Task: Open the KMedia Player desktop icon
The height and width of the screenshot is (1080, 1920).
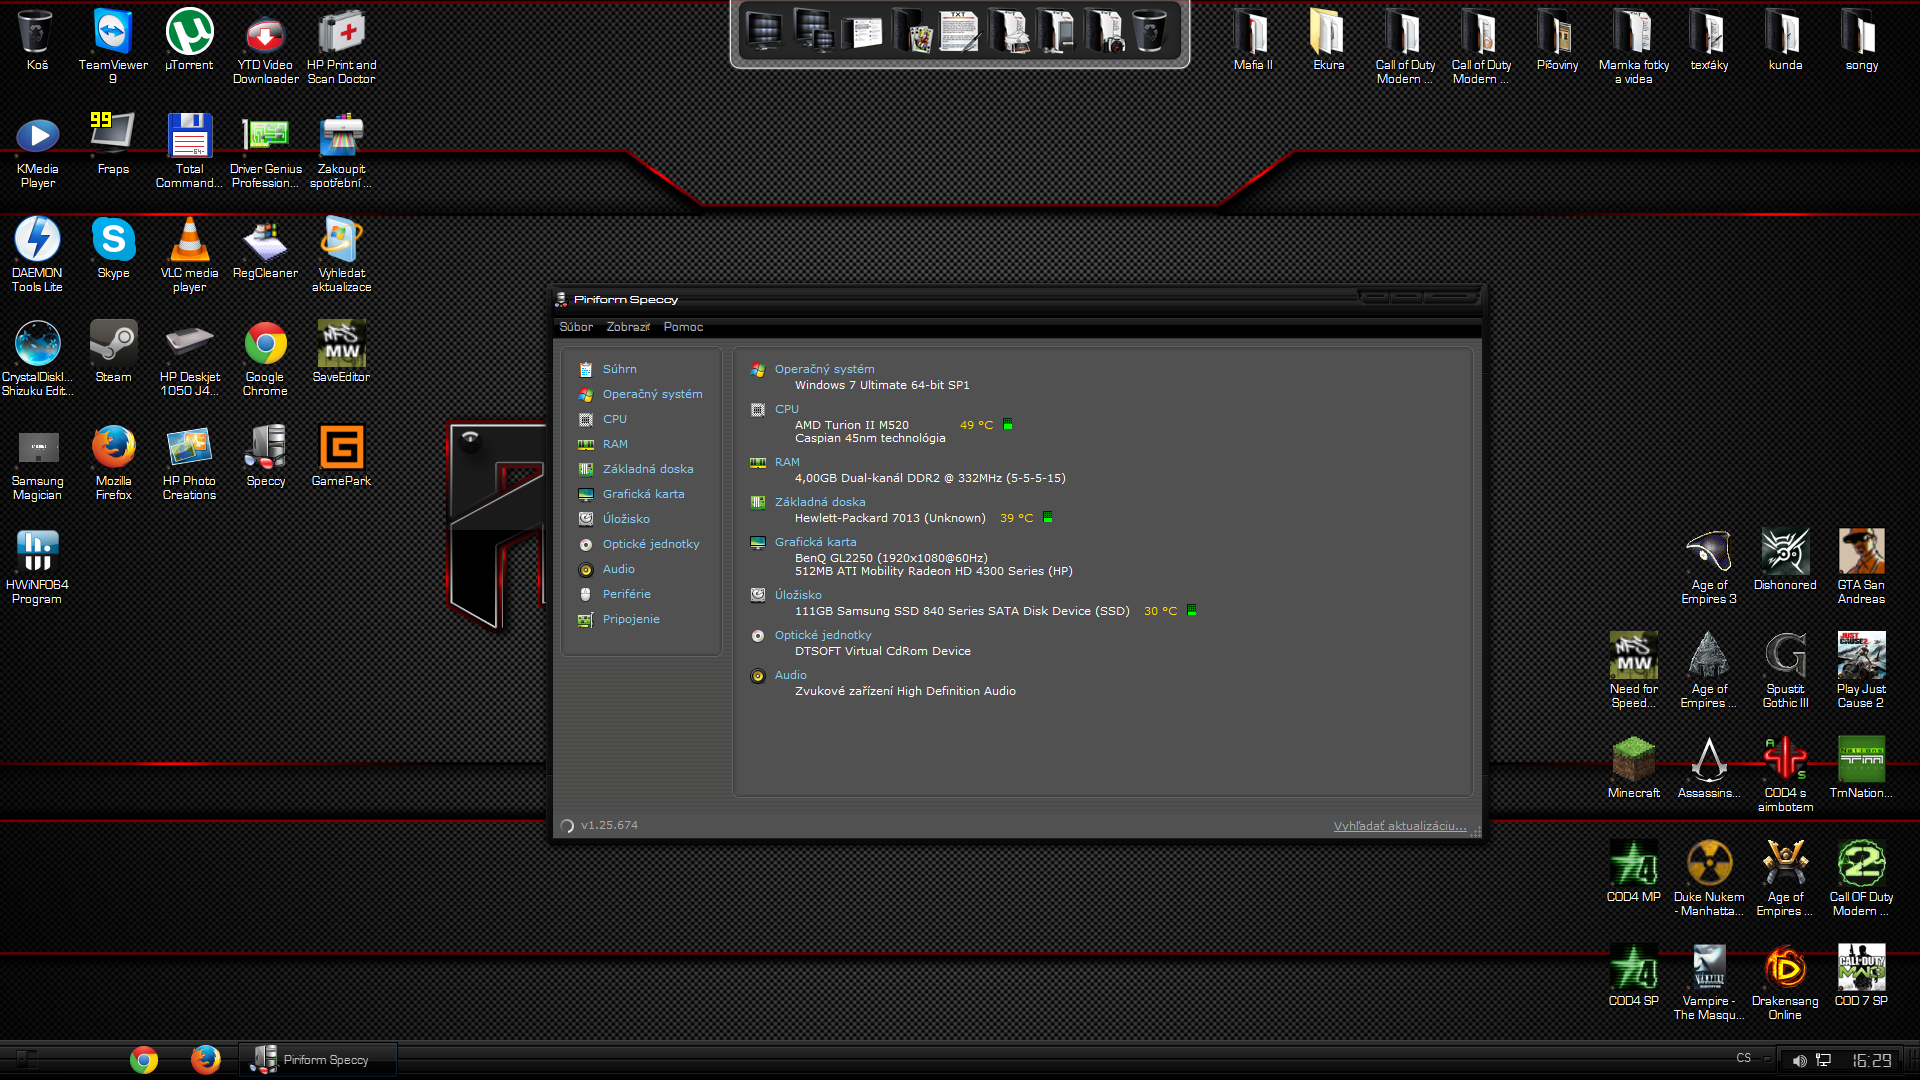Action: click(x=37, y=150)
